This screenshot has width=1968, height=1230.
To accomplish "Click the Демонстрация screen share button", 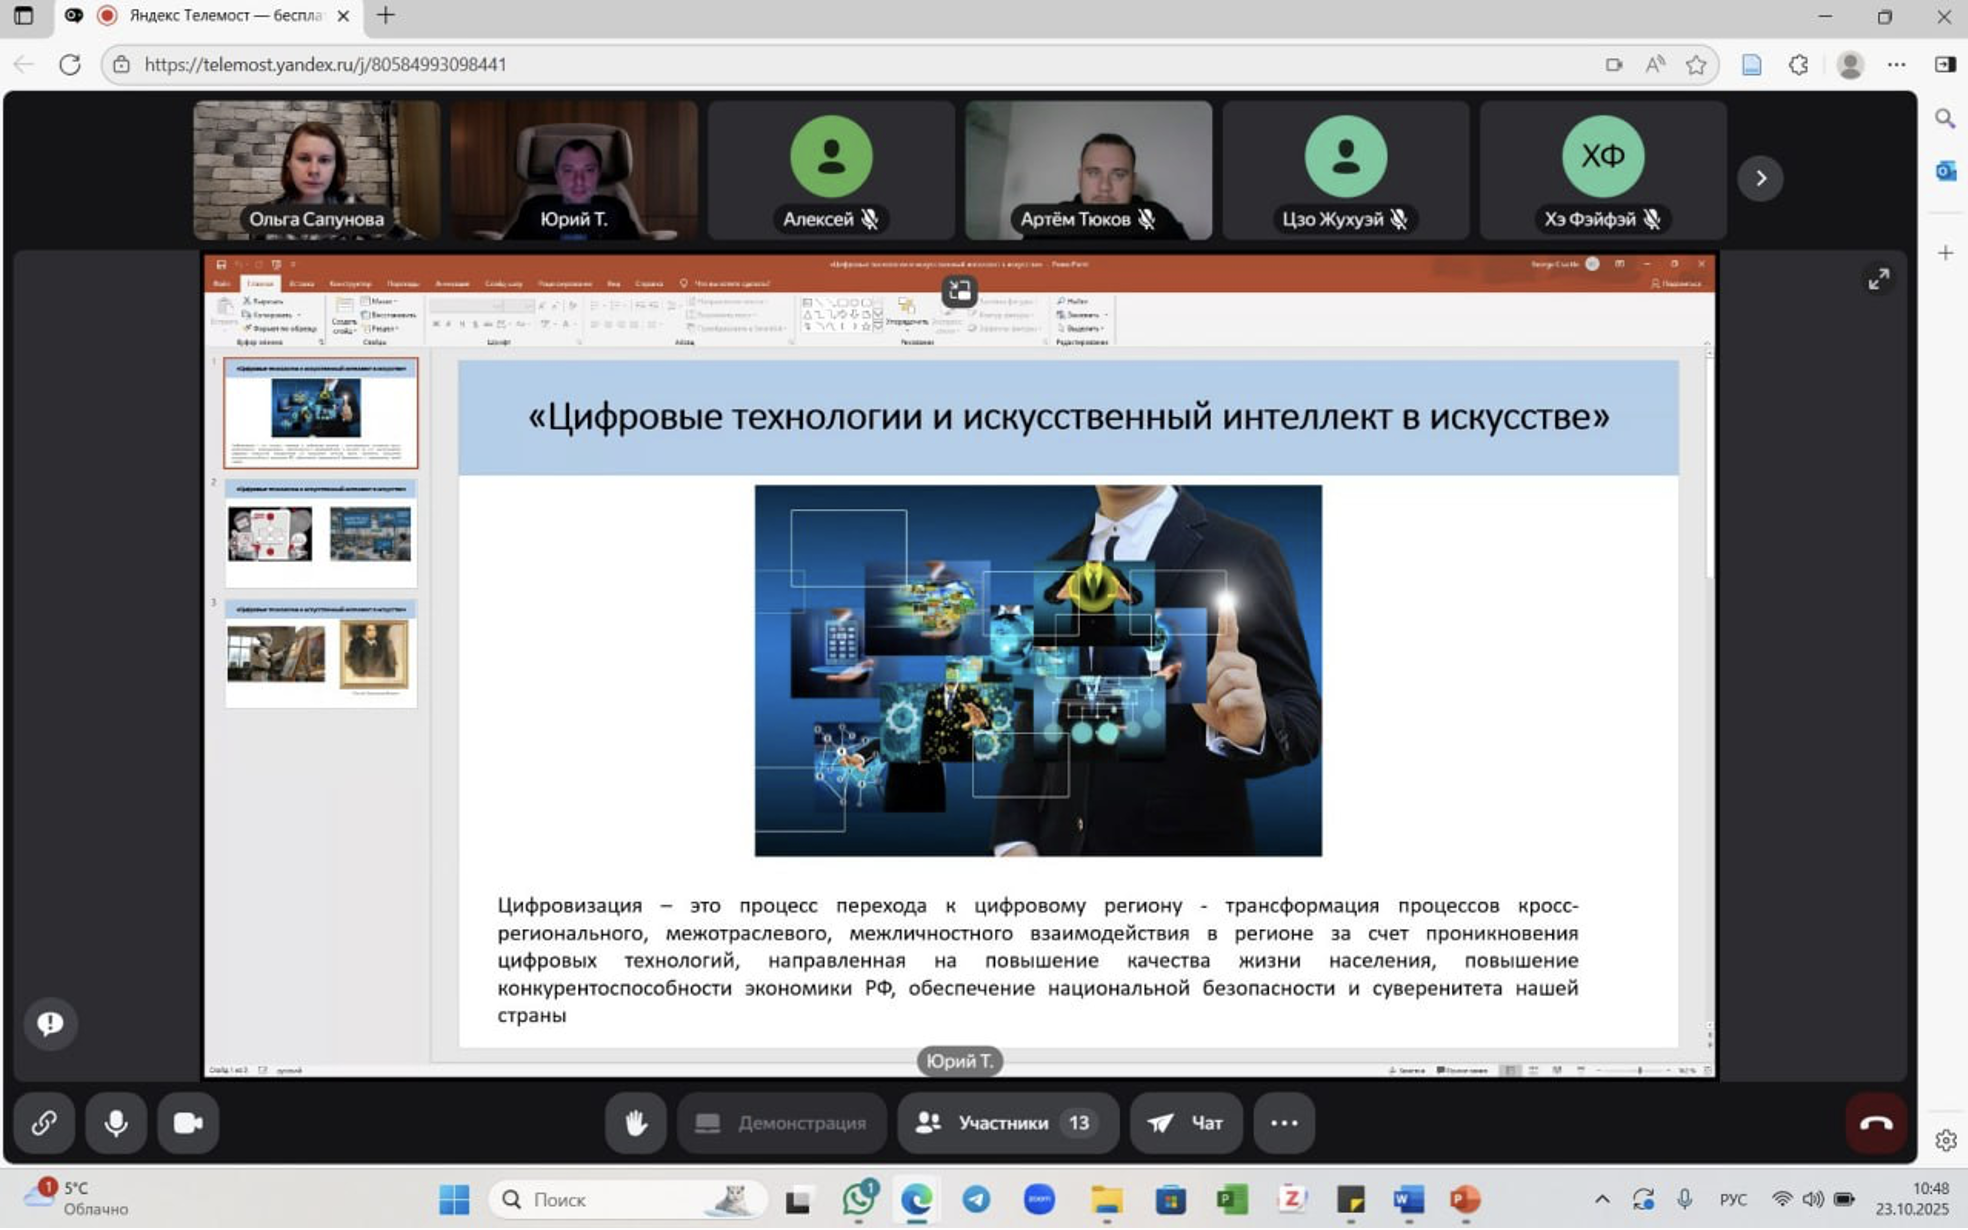I will [x=781, y=1123].
